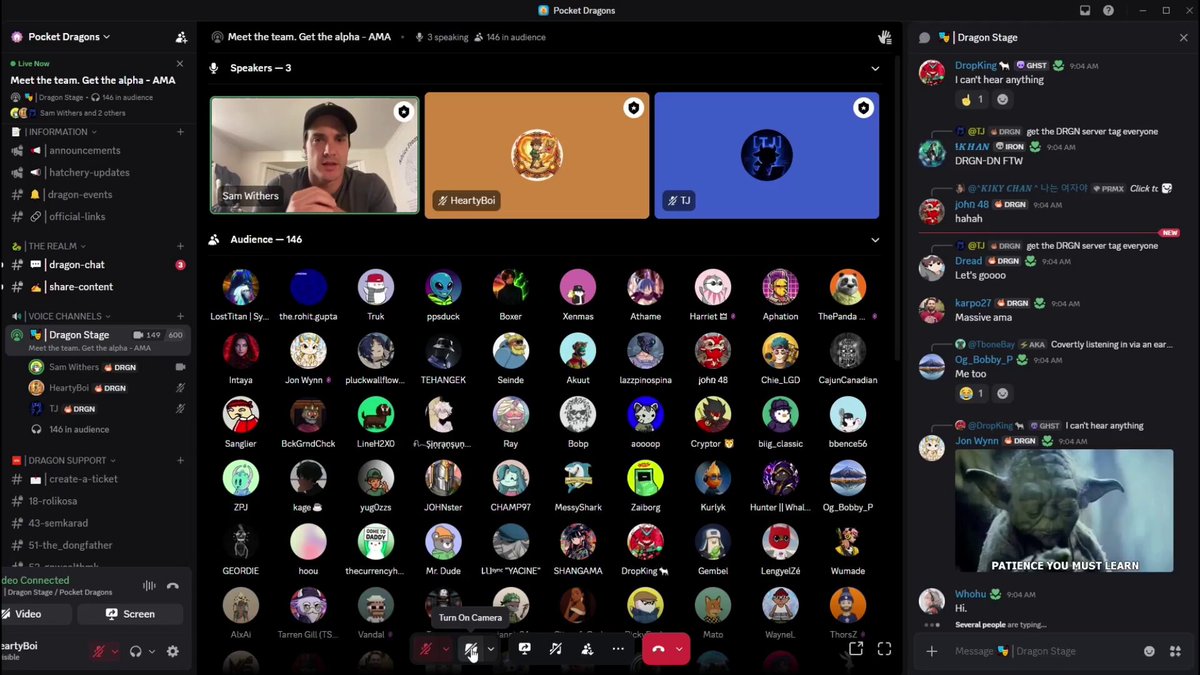Image resolution: width=1200 pixels, height=675 pixels.
Task: Disconnect with the red hang-up button
Action: [x=658, y=649]
